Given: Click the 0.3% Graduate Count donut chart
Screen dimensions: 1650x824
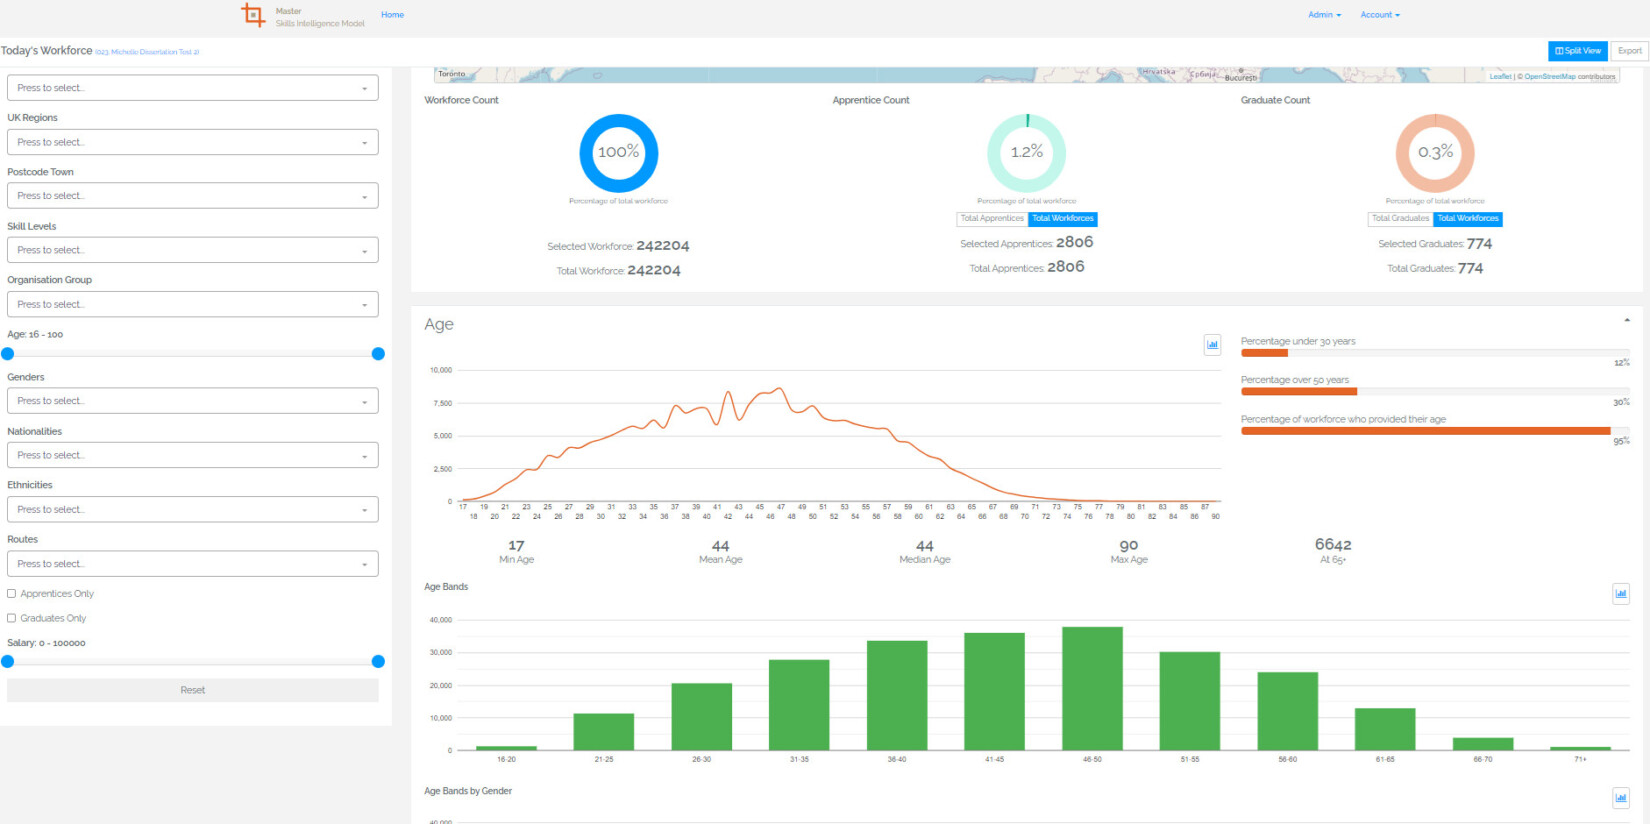Looking at the screenshot, I should tap(1435, 153).
